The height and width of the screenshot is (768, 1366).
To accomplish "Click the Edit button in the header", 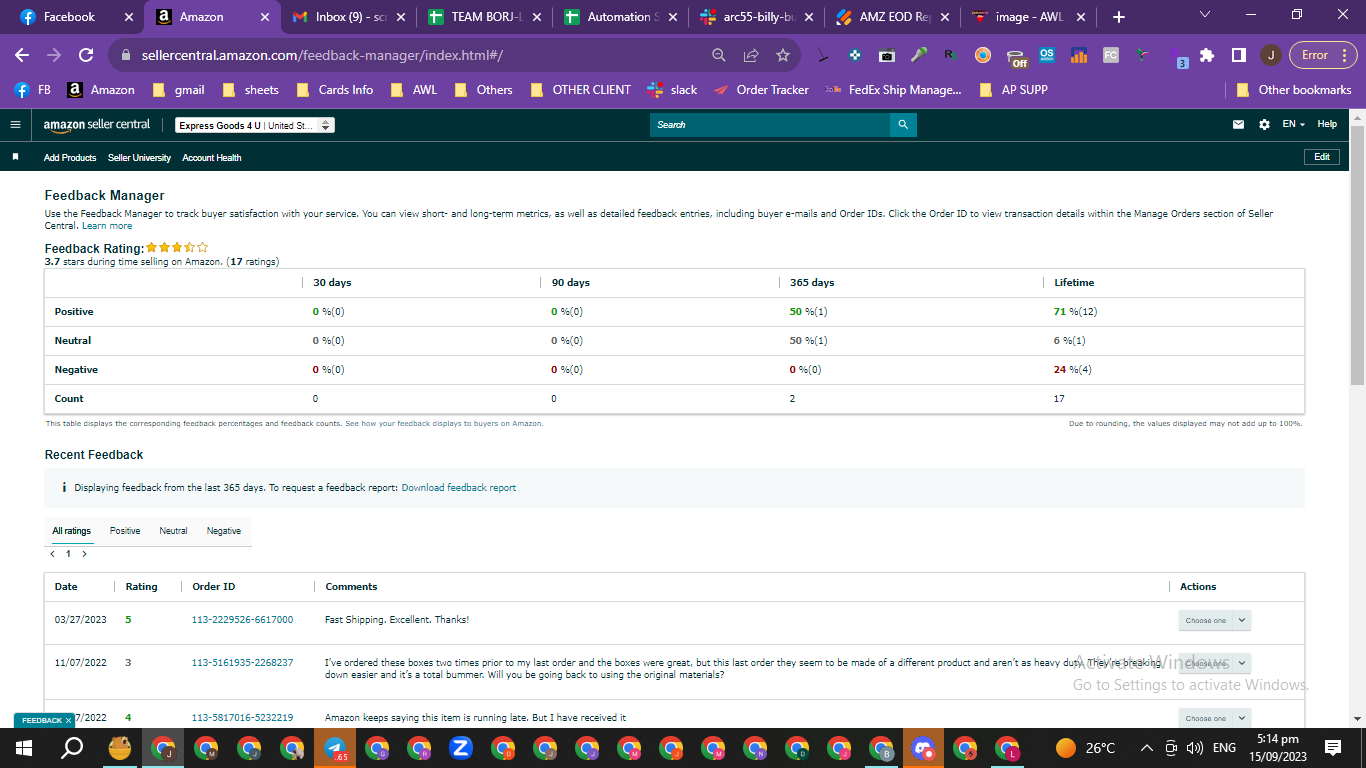I will (x=1322, y=157).
